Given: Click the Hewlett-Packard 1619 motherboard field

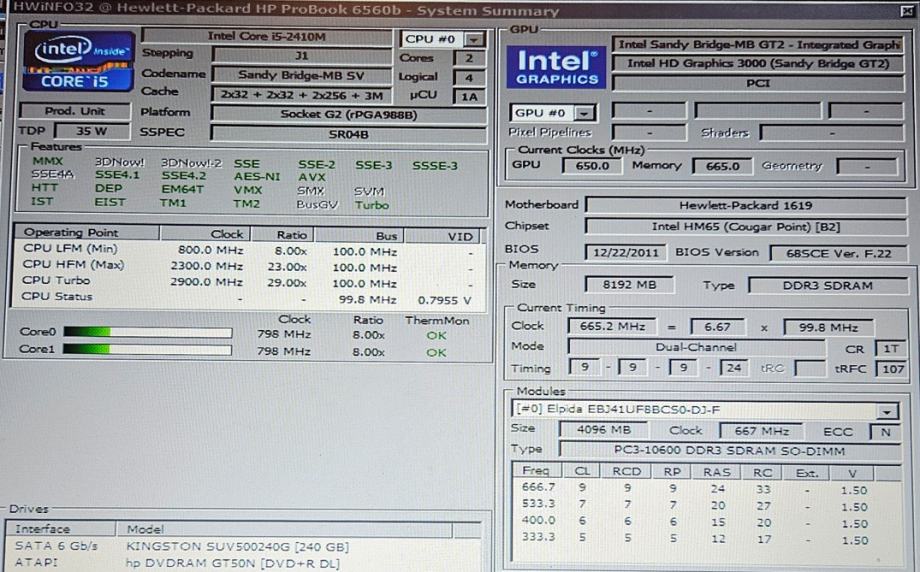Looking at the screenshot, I should tap(746, 205).
